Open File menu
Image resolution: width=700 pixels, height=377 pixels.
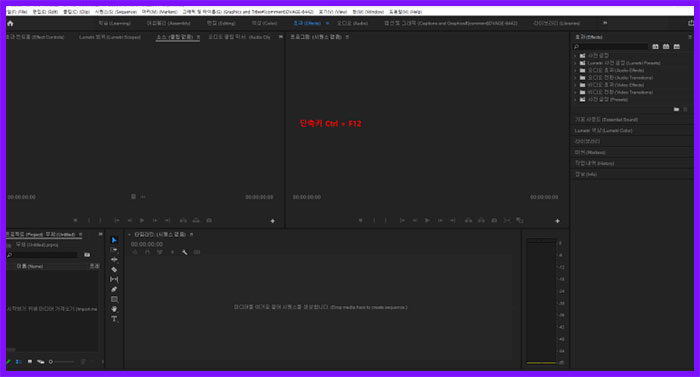click(17, 12)
